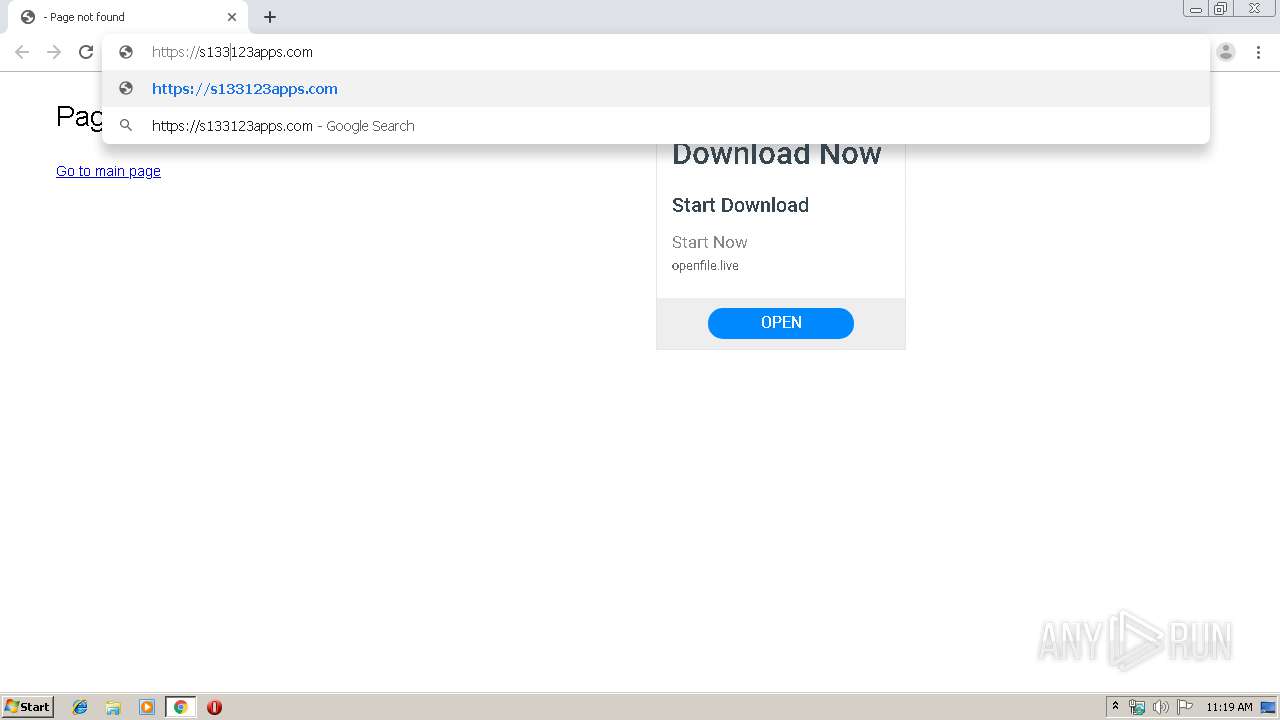Click the 'Download Now' ad title

pos(777,154)
